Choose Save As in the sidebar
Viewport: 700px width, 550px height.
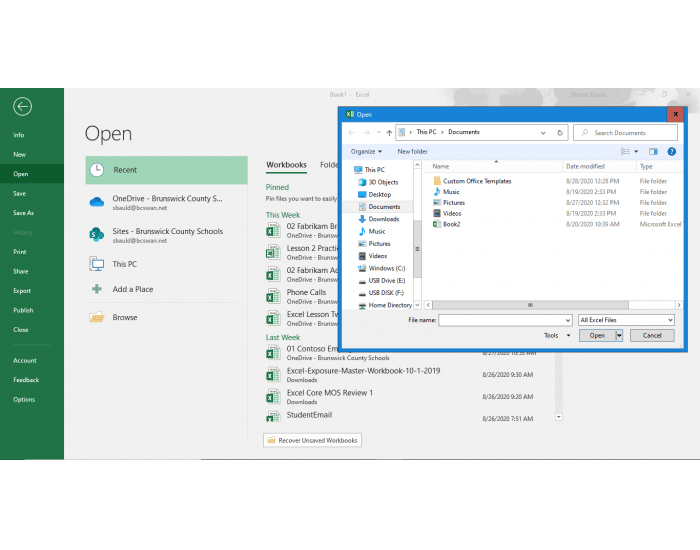pyautogui.click(x=24, y=213)
